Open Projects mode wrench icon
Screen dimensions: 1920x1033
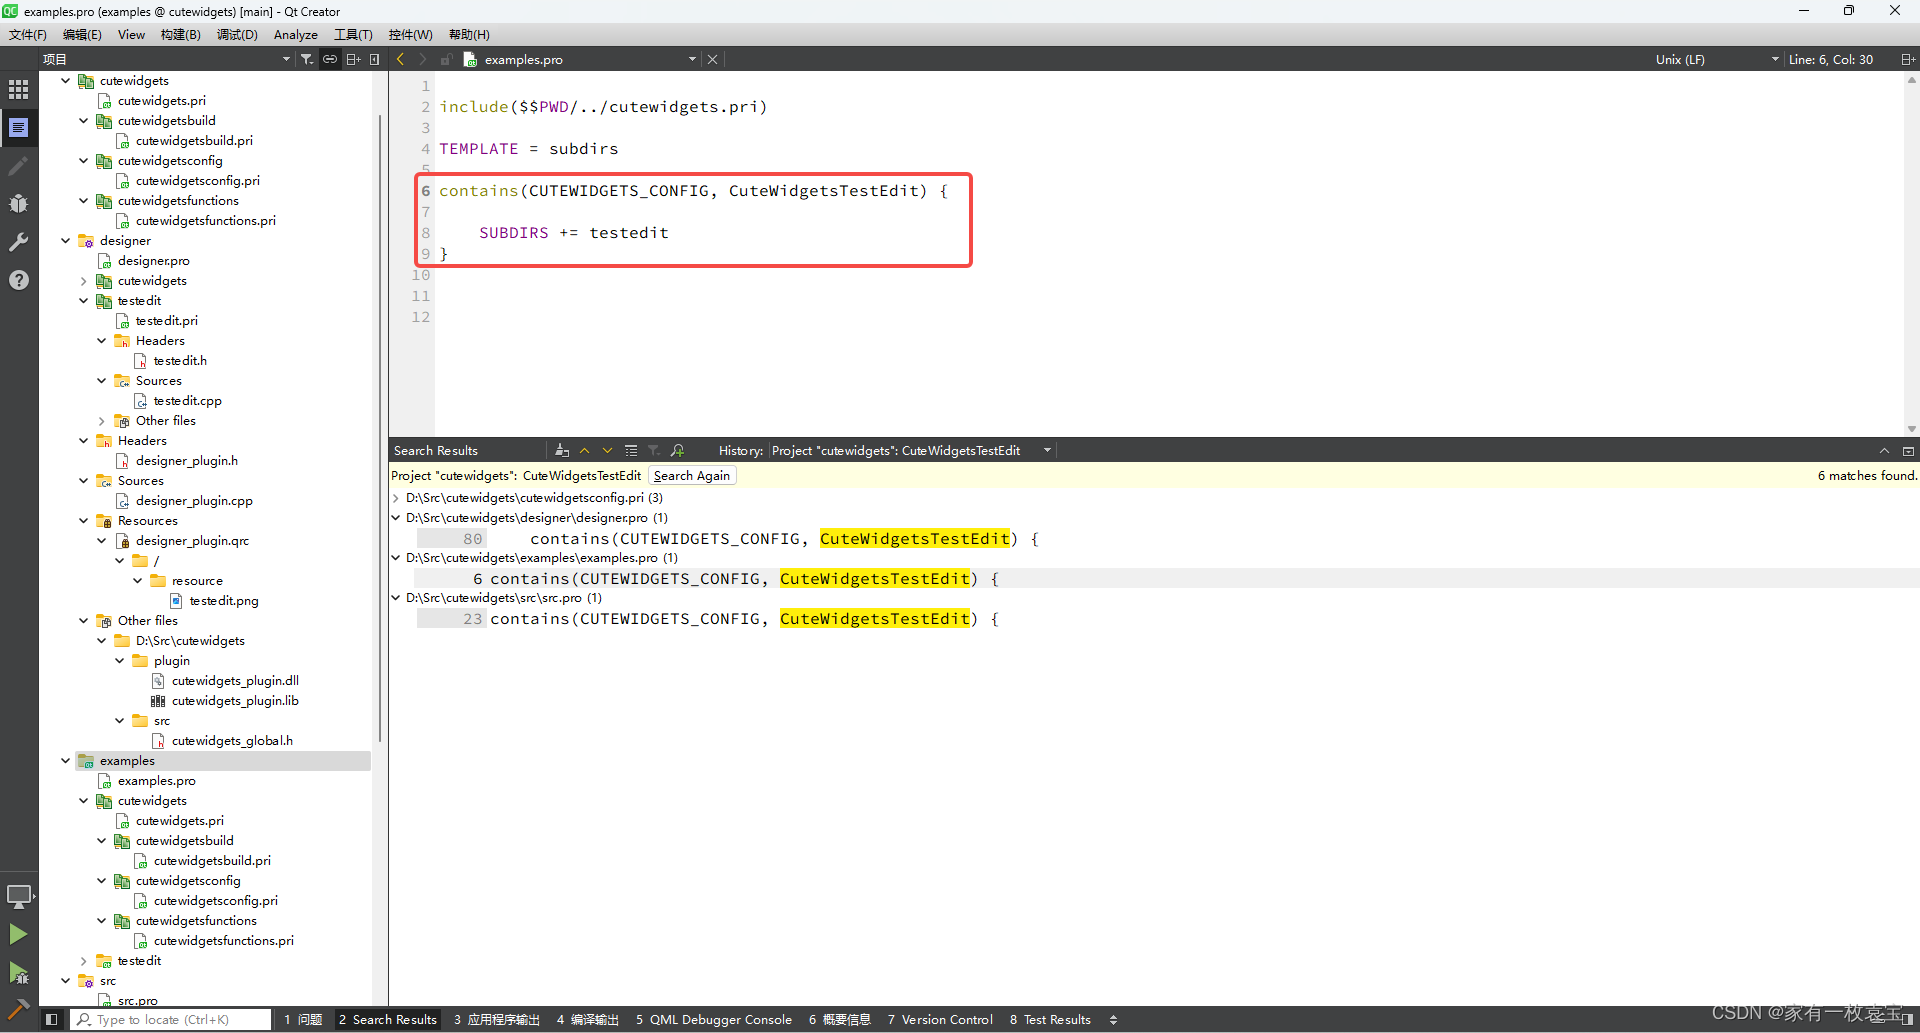(x=18, y=241)
